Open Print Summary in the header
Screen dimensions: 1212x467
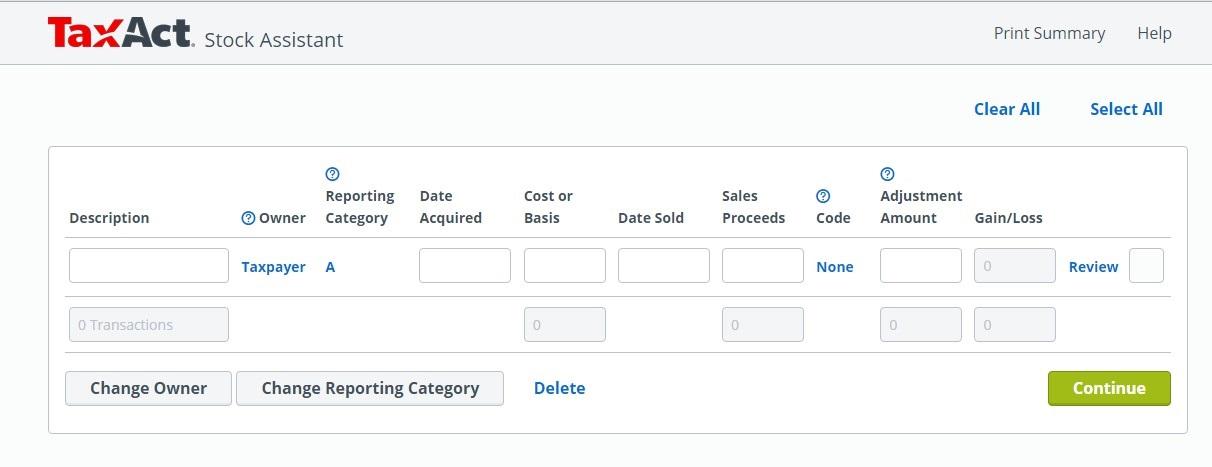tap(1049, 33)
